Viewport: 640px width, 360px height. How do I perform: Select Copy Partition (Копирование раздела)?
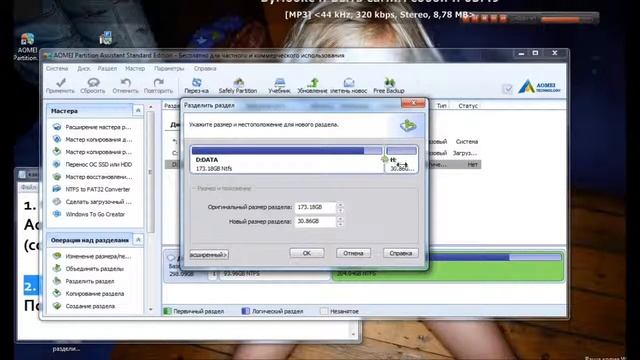coord(89,293)
